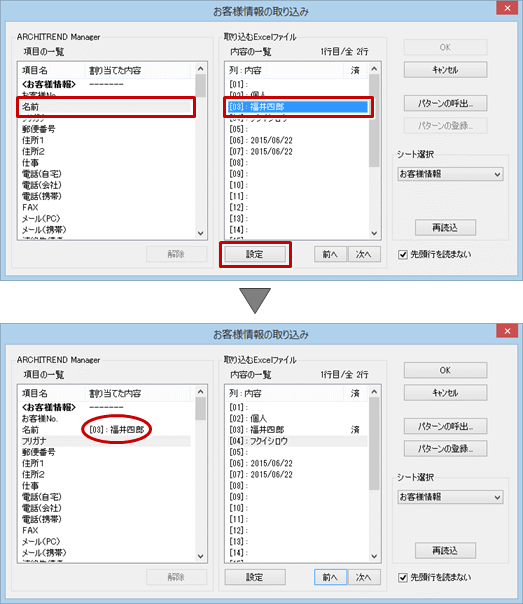523x604 pixels.
Task: Click キャンセル button in upper dialog
Action: point(445,70)
